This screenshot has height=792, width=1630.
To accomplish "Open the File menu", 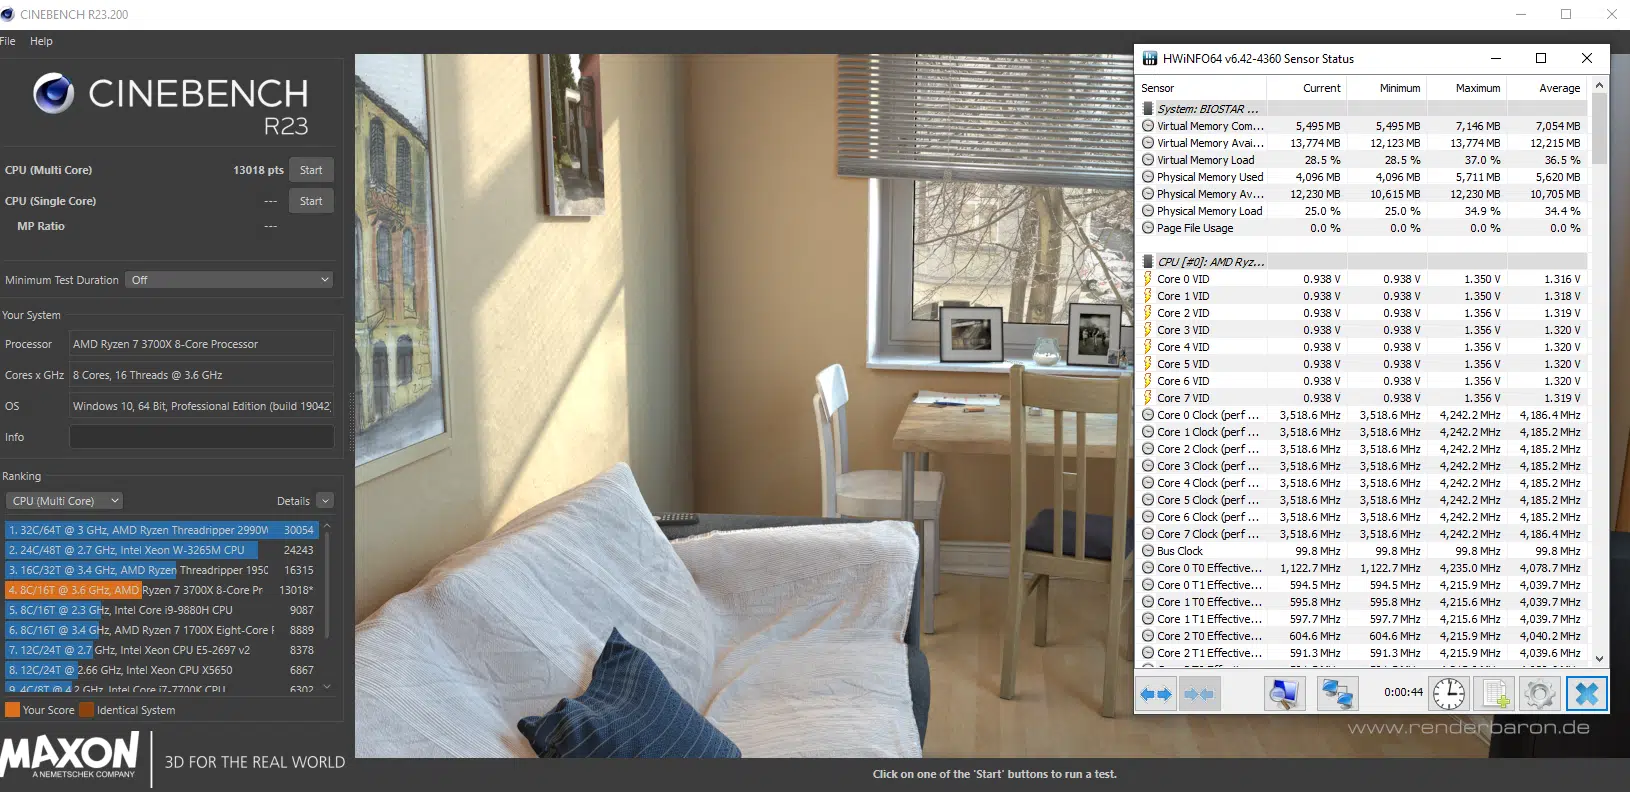I will click(7, 41).
